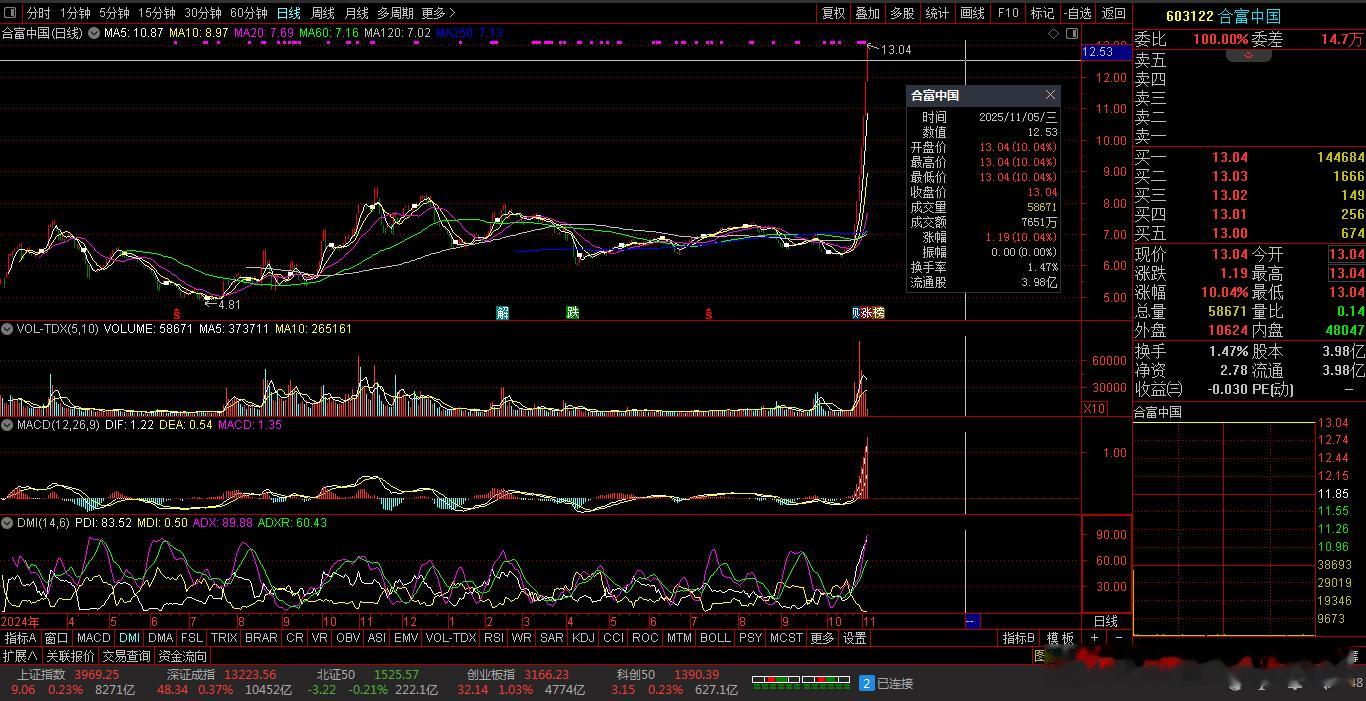Click the 复权 button
Image resolution: width=1366 pixels, height=701 pixels.
(x=833, y=13)
